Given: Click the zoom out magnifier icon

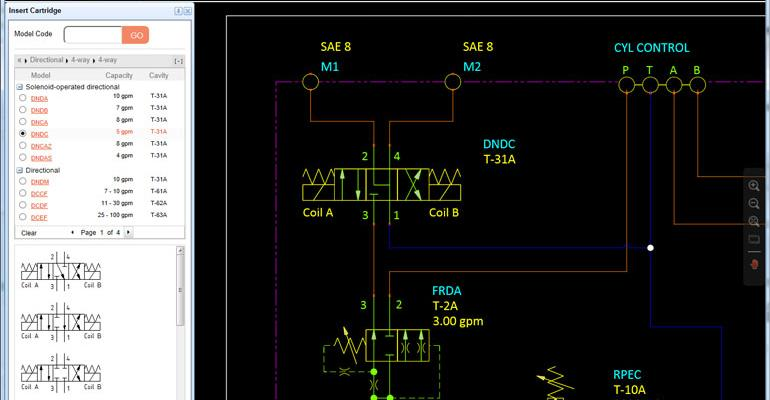Looking at the screenshot, I should coord(754,203).
